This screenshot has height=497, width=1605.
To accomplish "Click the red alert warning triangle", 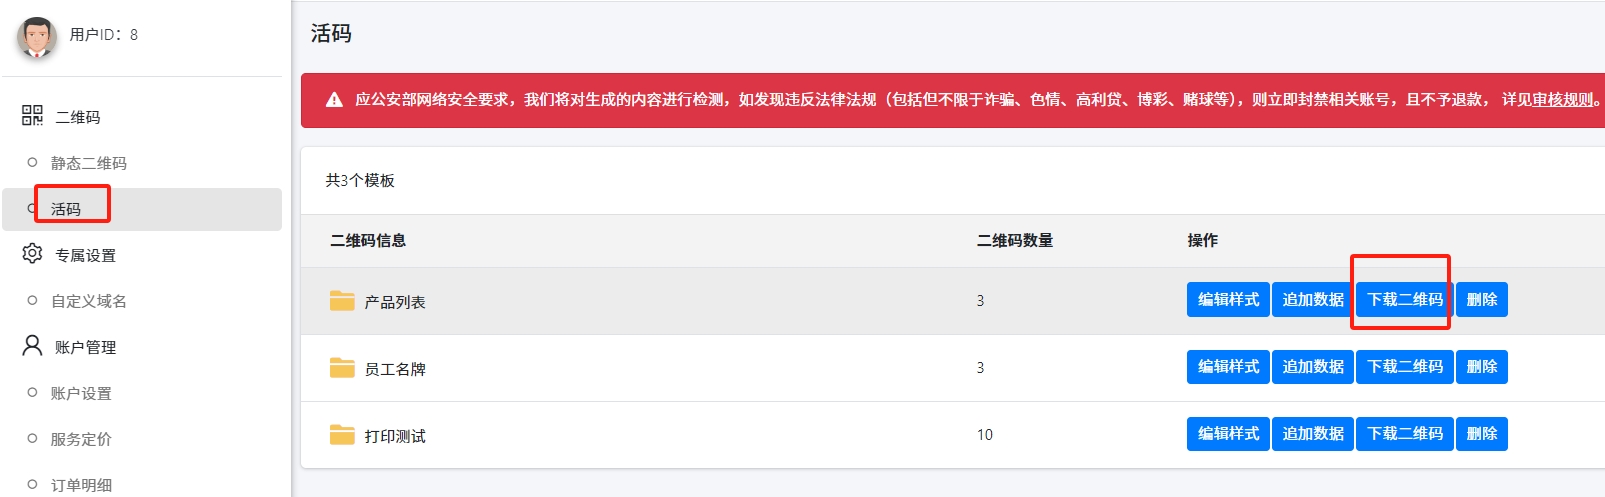I will [334, 100].
